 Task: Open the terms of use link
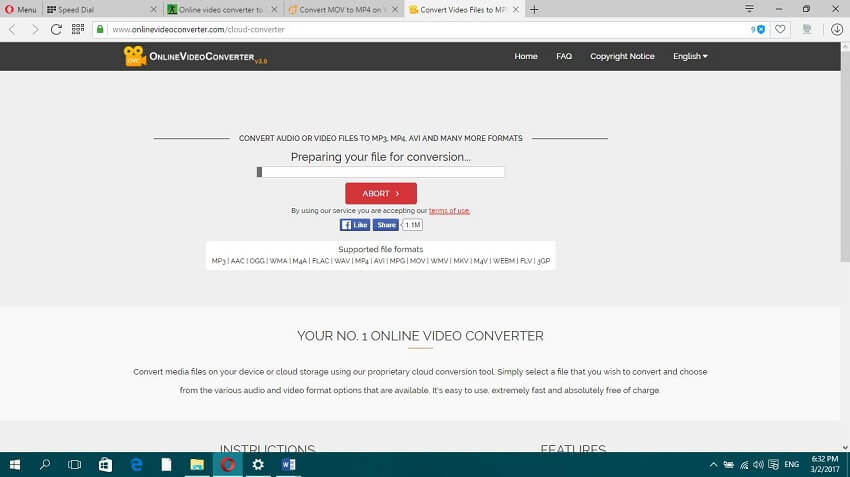click(x=449, y=211)
